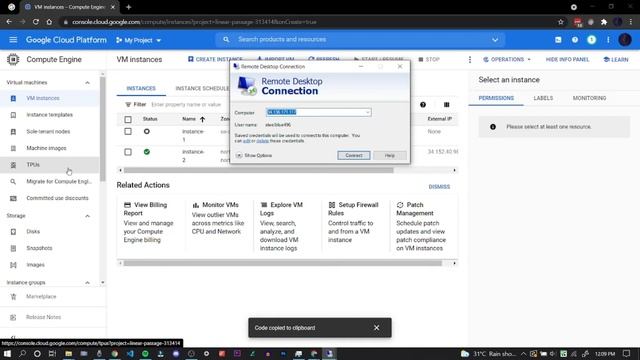Screen dimensions: 640x360
Task: Click the instances table horizontal scrollbar
Action: click(x=258, y=170)
